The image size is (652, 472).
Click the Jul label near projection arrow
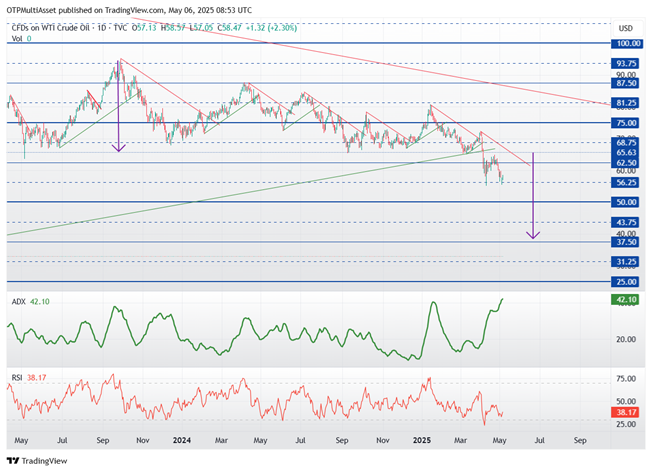click(x=539, y=440)
